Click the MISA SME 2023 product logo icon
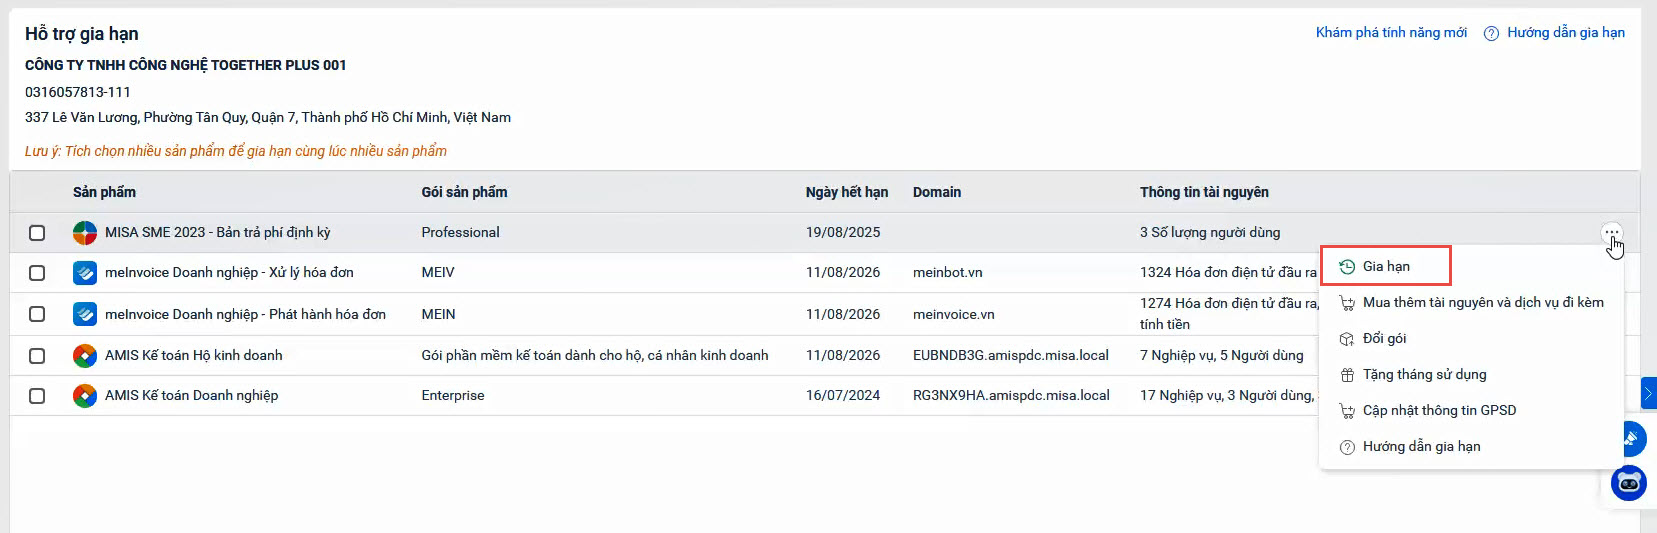This screenshot has width=1657, height=533. tap(85, 233)
